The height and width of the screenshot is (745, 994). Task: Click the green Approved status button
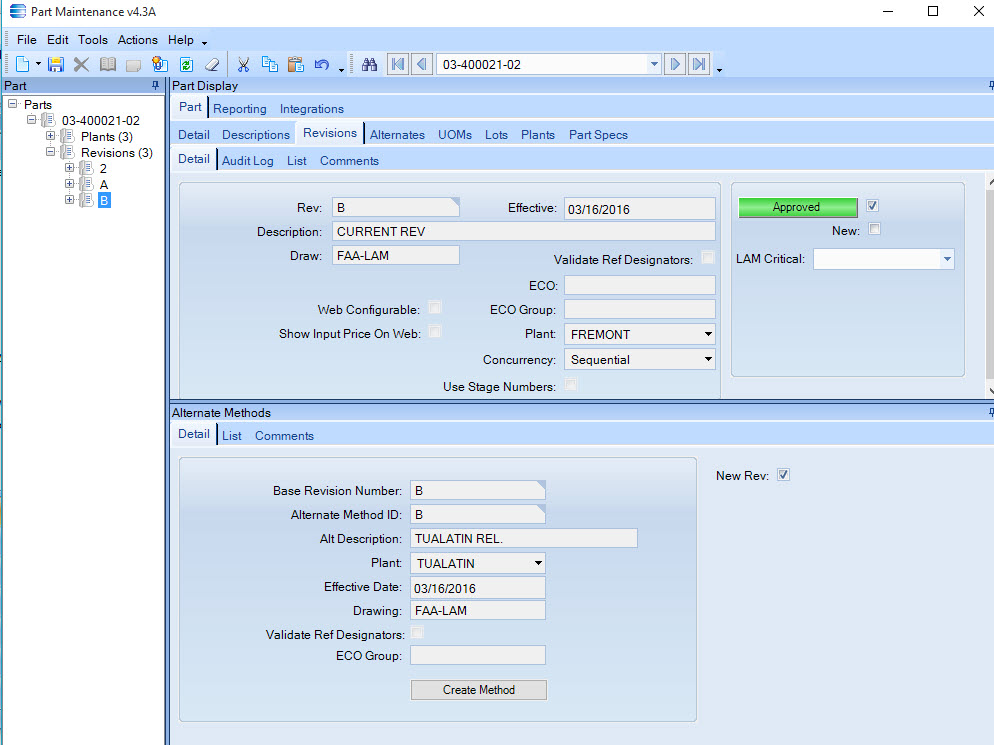point(797,207)
